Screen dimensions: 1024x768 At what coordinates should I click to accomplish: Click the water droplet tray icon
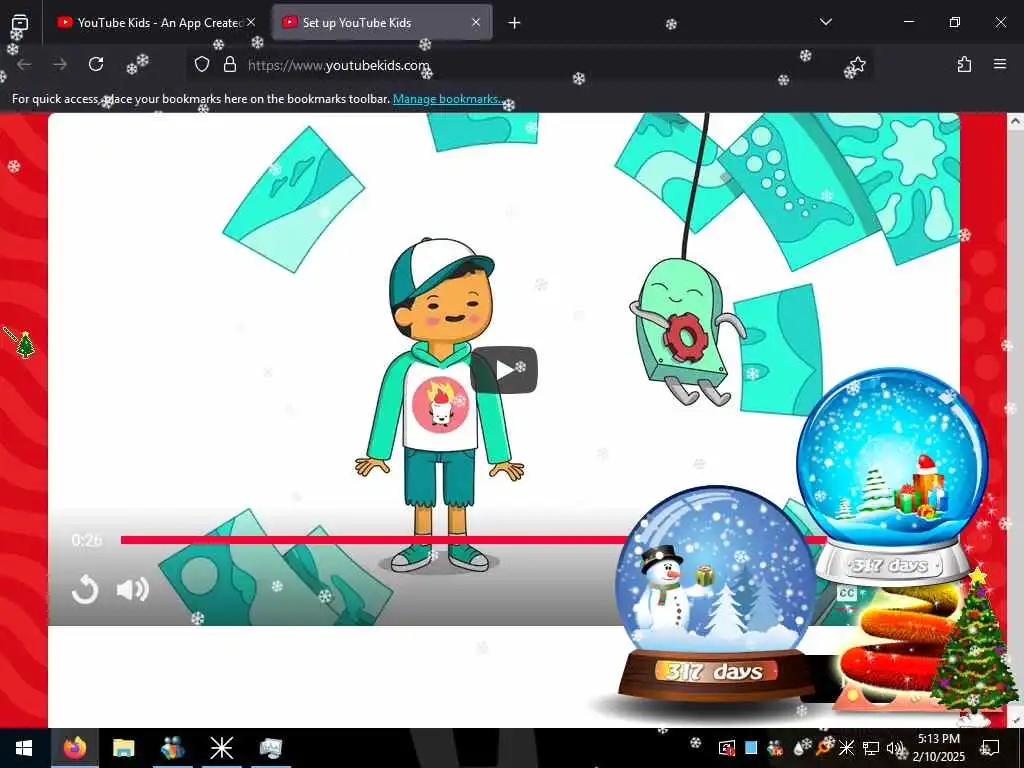[x=799, y=748]
